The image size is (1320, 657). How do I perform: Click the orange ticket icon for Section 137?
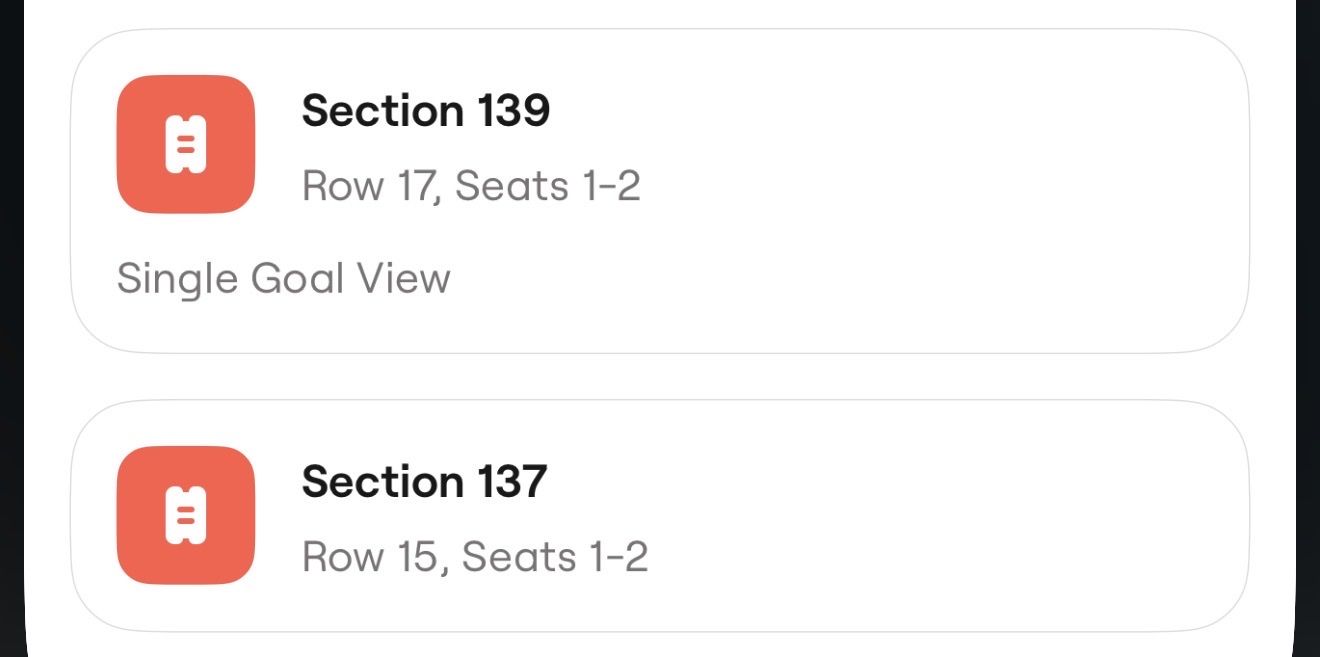pos(185,515)
